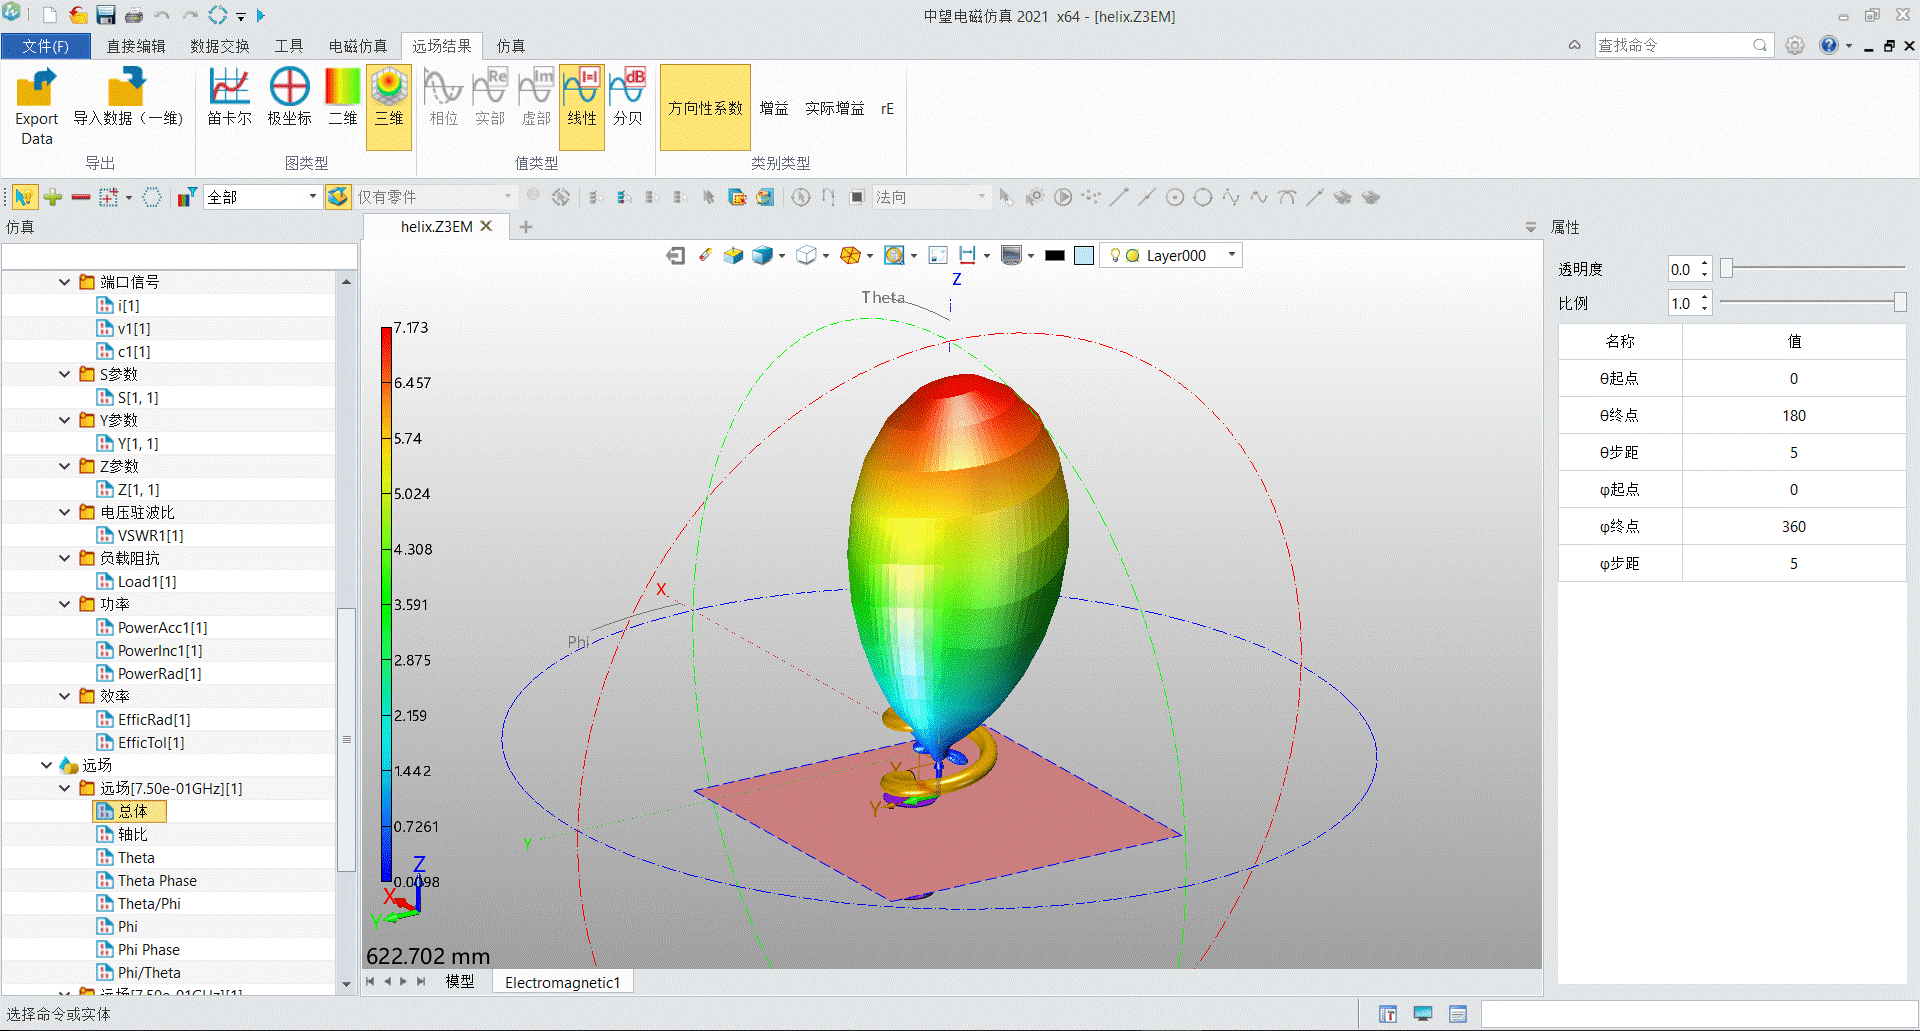The width and height of the screenshot is (1920, 1031).
Task: Open the Layer000 layer dropdown
Action: [1232, 255]
